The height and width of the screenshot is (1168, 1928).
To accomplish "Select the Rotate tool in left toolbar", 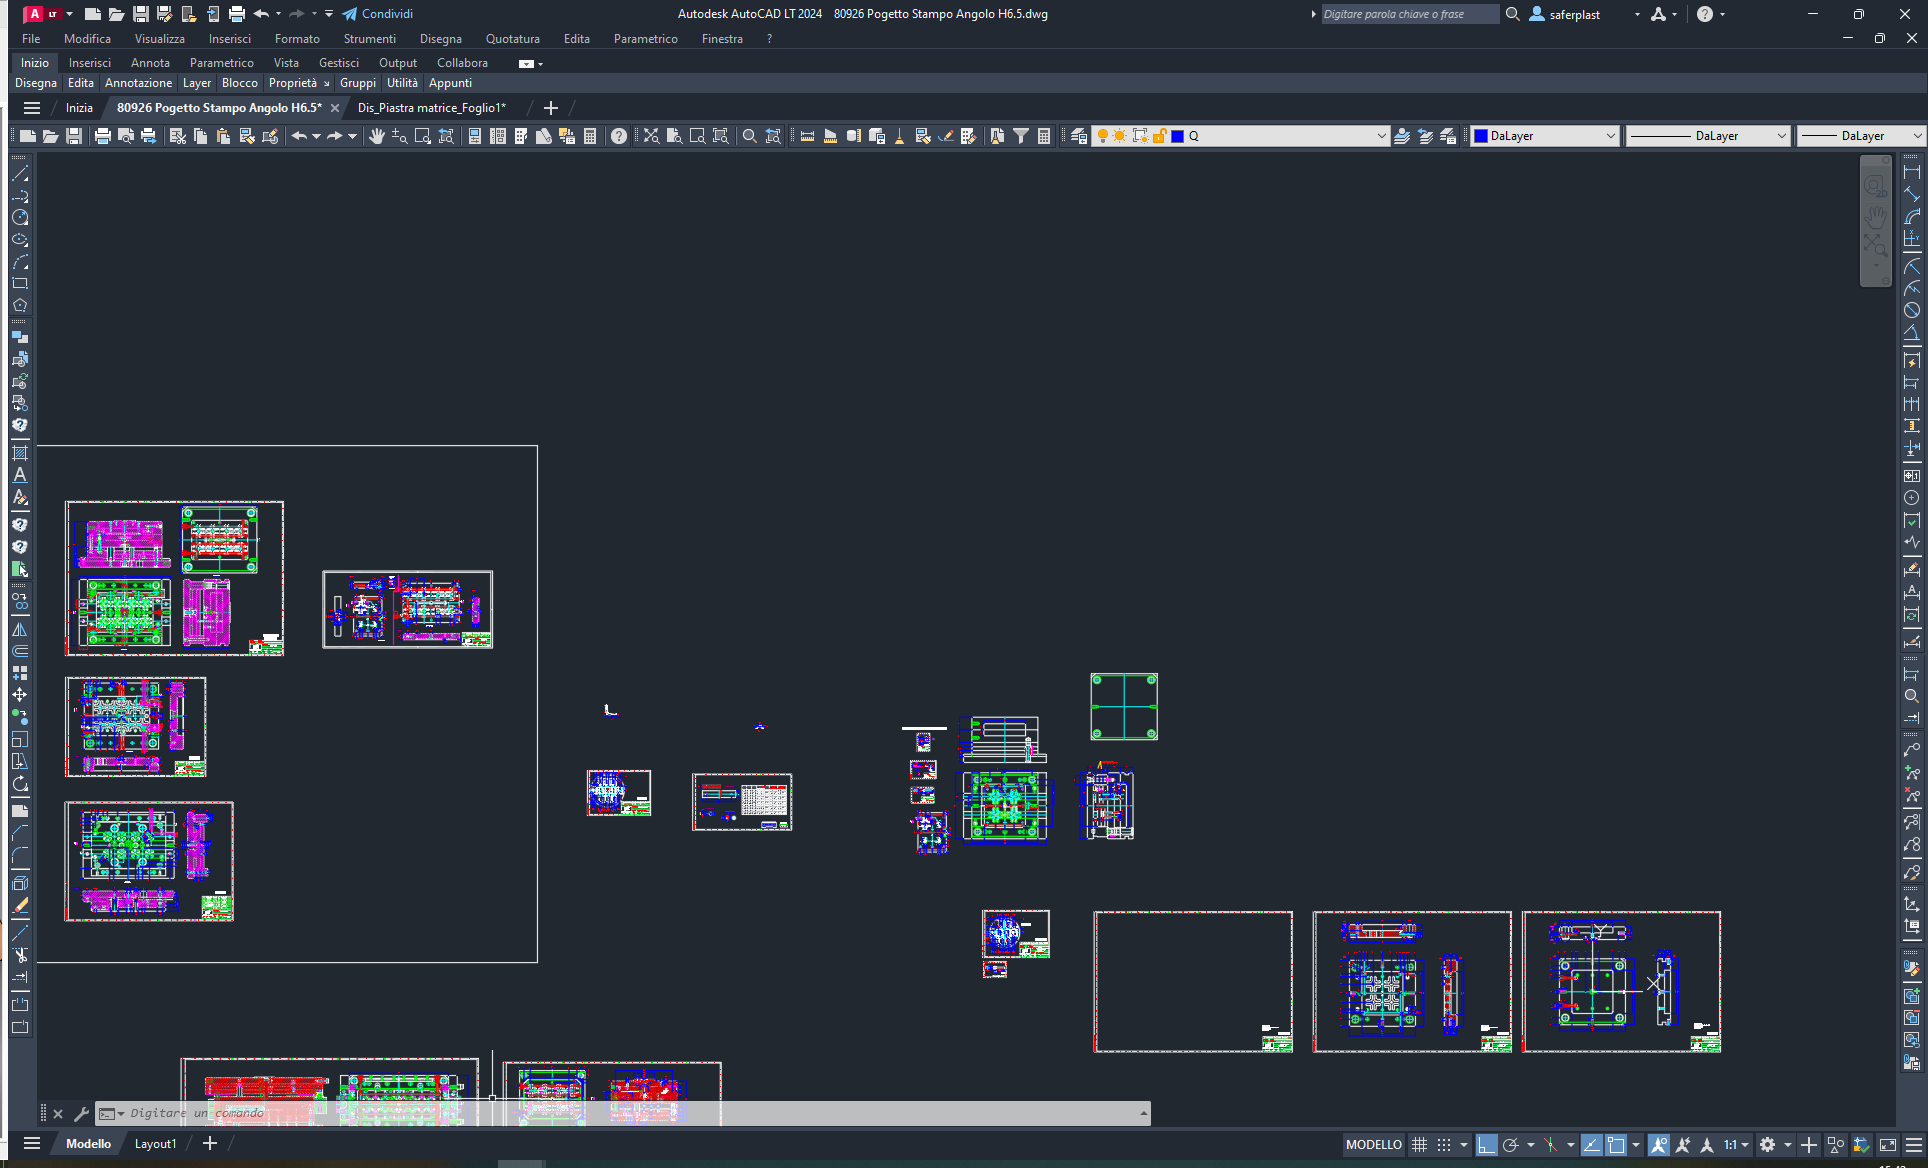I will tap(20, 784).
